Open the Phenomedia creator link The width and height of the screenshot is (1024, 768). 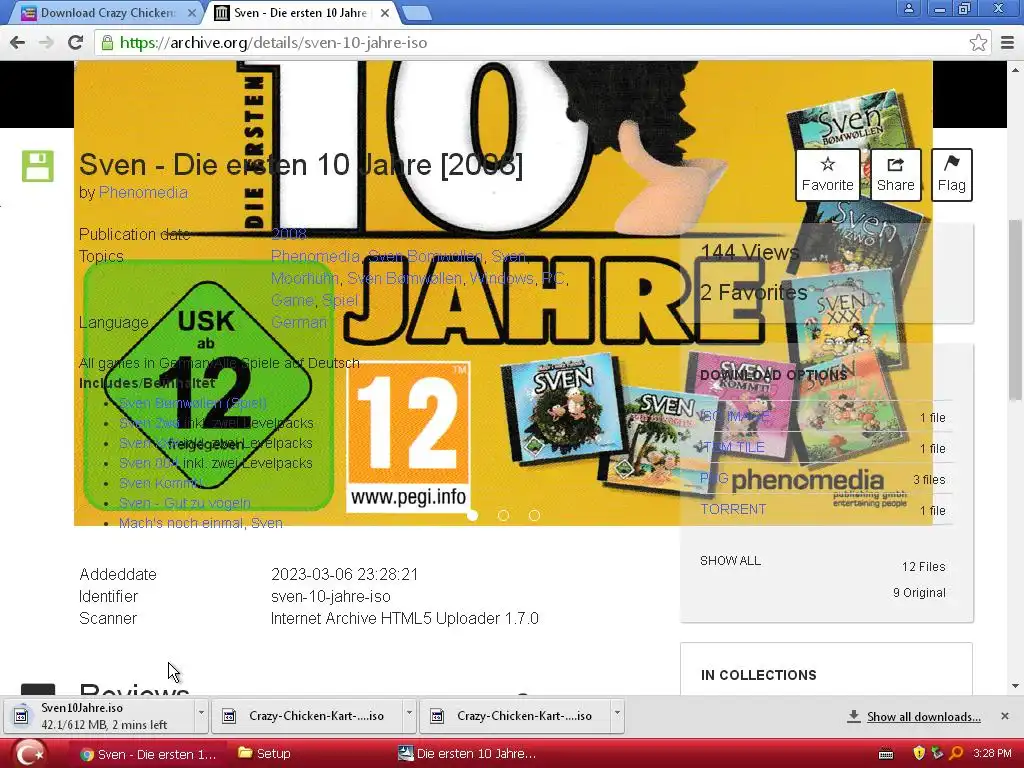point(143,193)
